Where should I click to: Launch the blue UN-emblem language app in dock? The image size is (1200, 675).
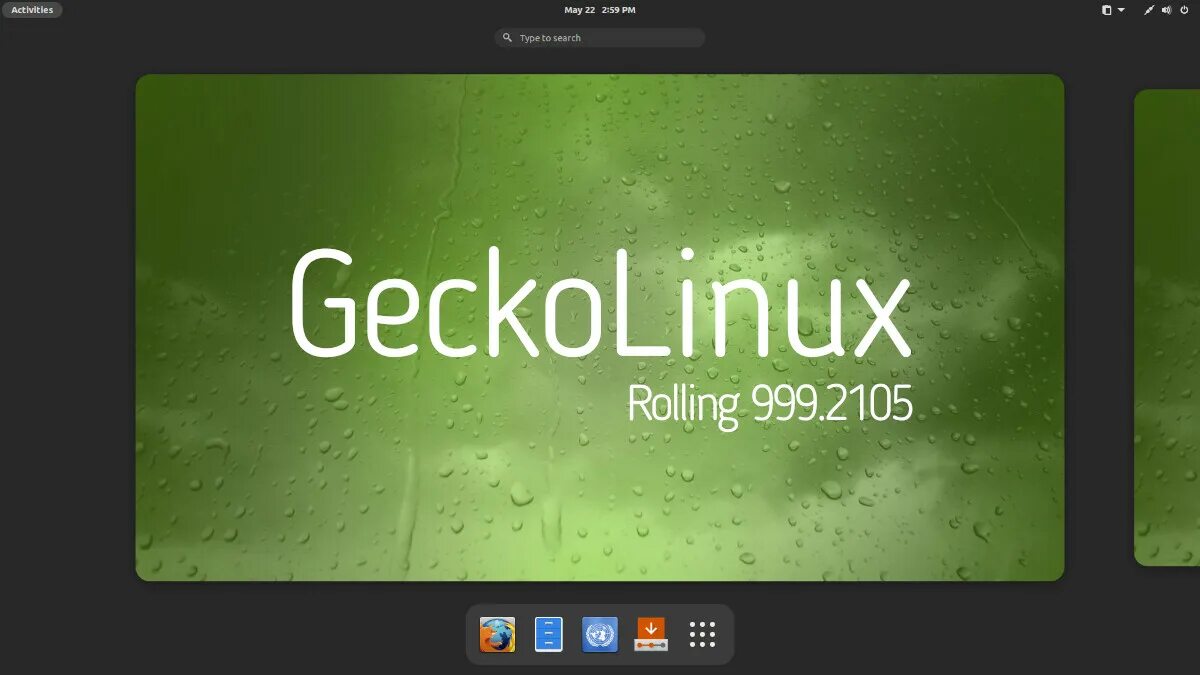point(600,634)
